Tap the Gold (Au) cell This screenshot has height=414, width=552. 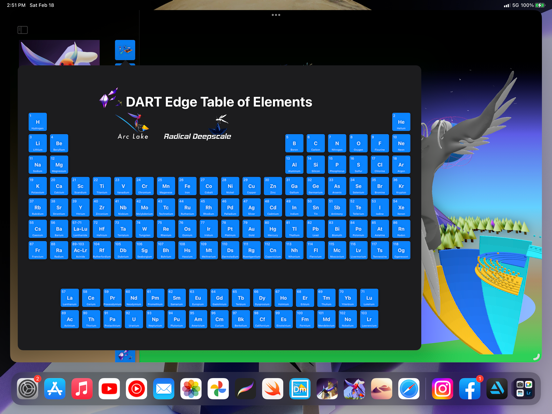tap(251, 229)
